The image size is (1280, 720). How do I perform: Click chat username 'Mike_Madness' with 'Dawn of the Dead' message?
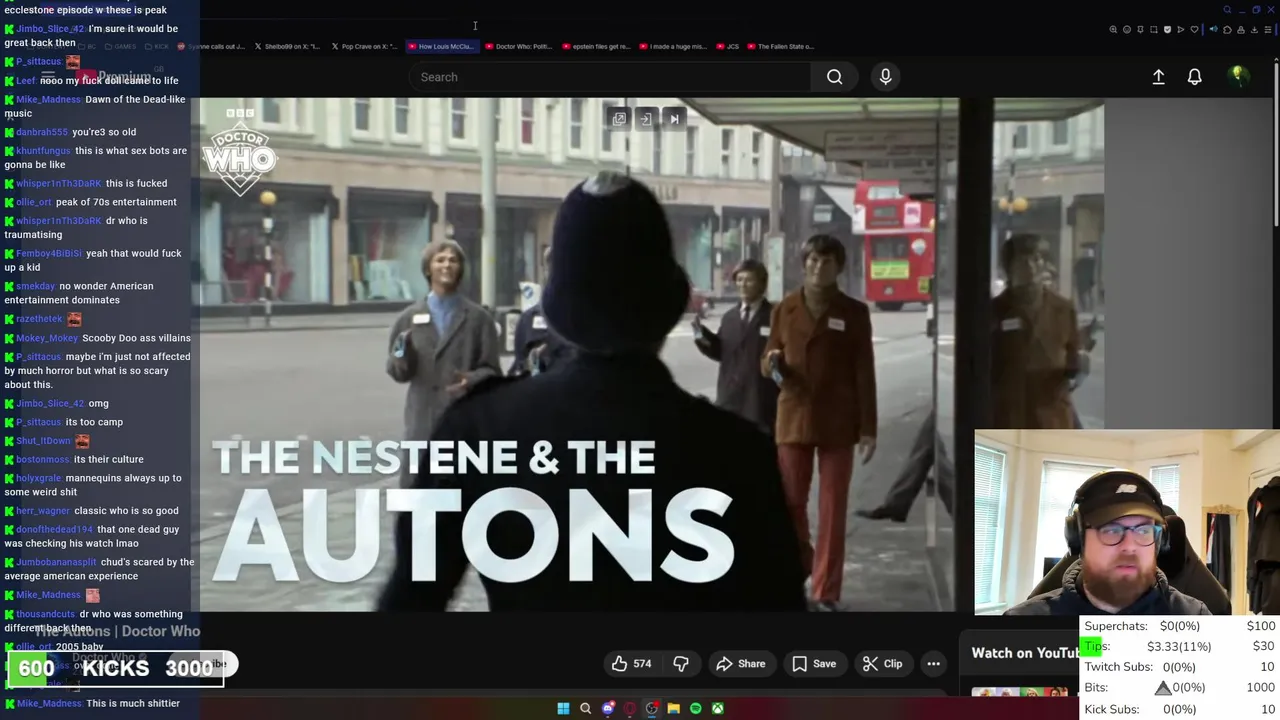[48, 100]
